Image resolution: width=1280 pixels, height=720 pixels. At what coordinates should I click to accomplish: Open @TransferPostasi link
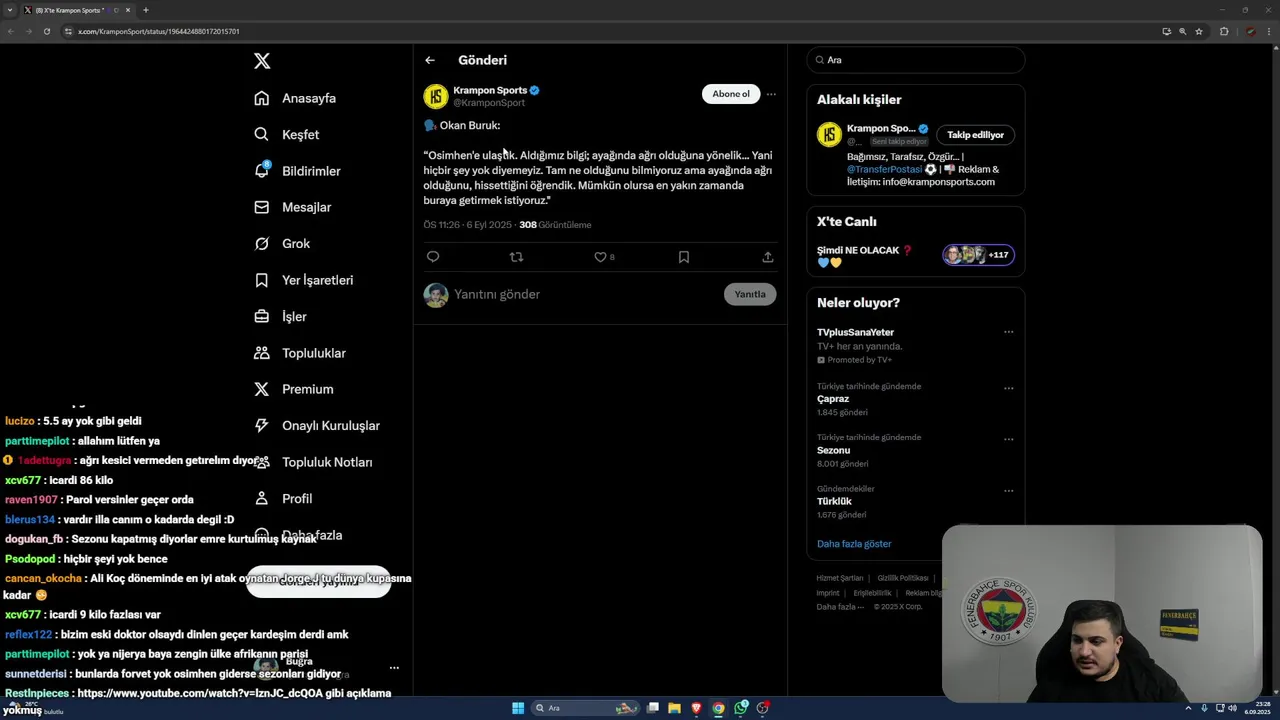tap(883, 169)
